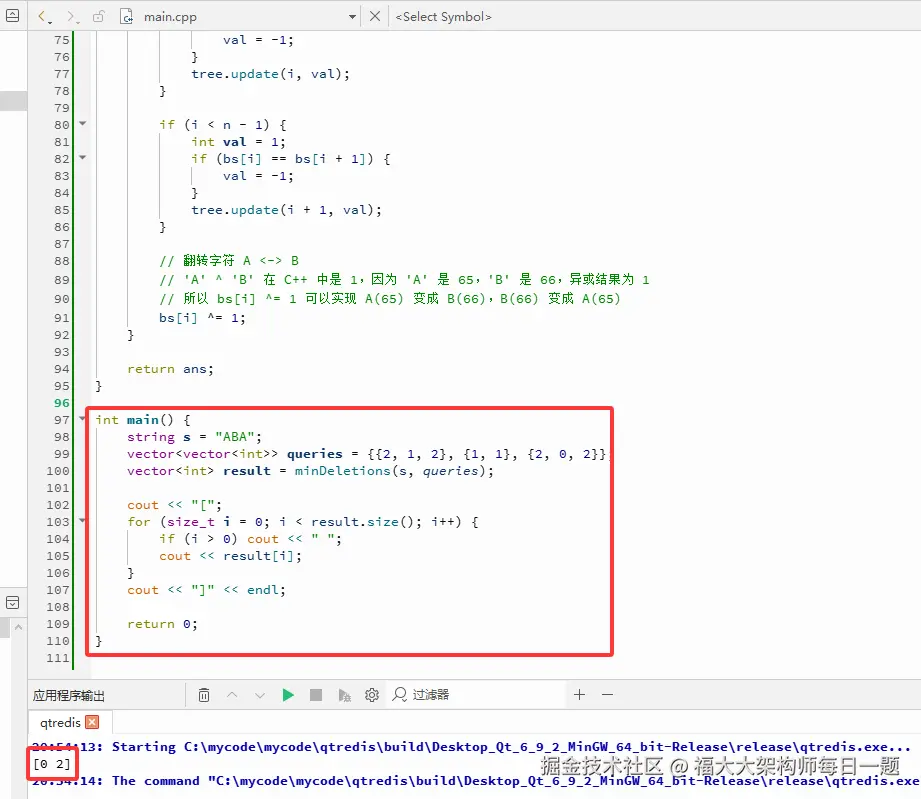Click the scroll-up arrow of the output pane
The width and height of the screenshot is (921, 799).
(18, 627)
